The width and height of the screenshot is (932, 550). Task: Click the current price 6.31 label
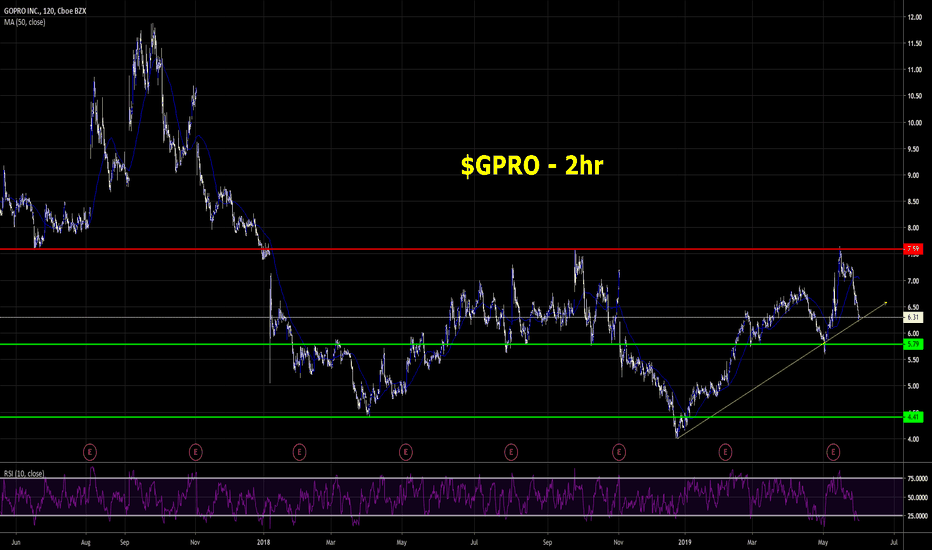pos(913,318)
